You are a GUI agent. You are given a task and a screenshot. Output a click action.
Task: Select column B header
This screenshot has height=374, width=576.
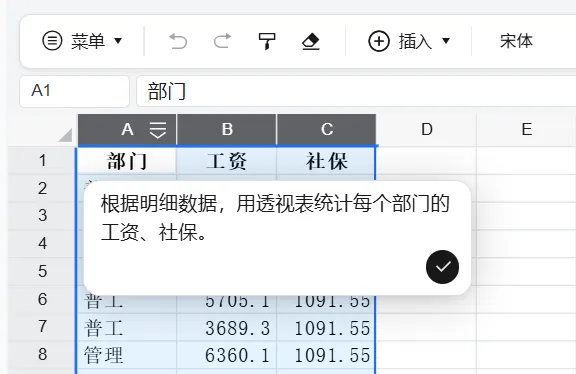(x=227, y=130)
